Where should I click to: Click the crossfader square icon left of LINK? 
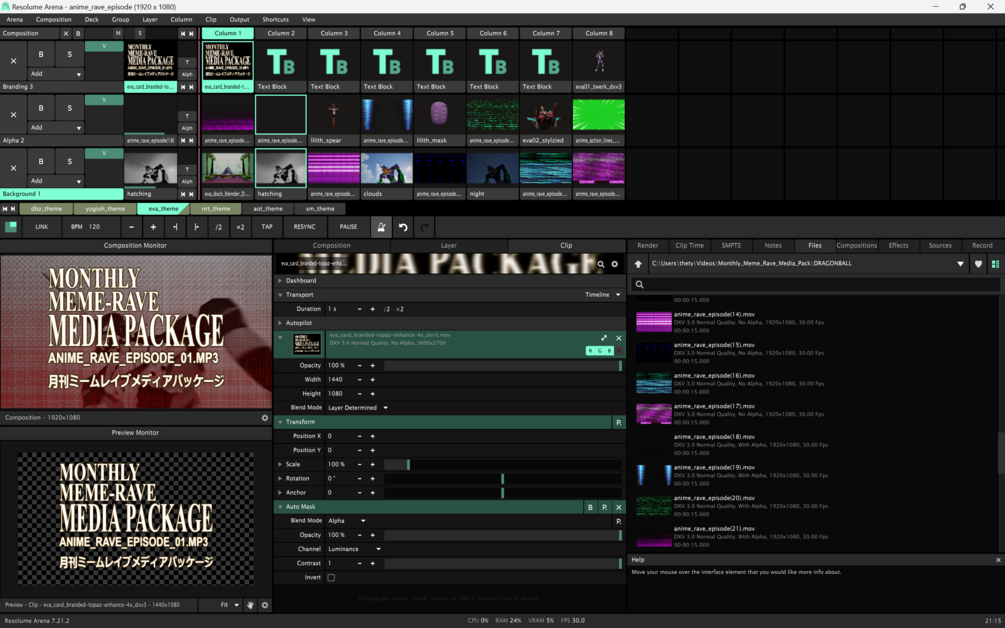pyautogui.click(x=11, y=227)
